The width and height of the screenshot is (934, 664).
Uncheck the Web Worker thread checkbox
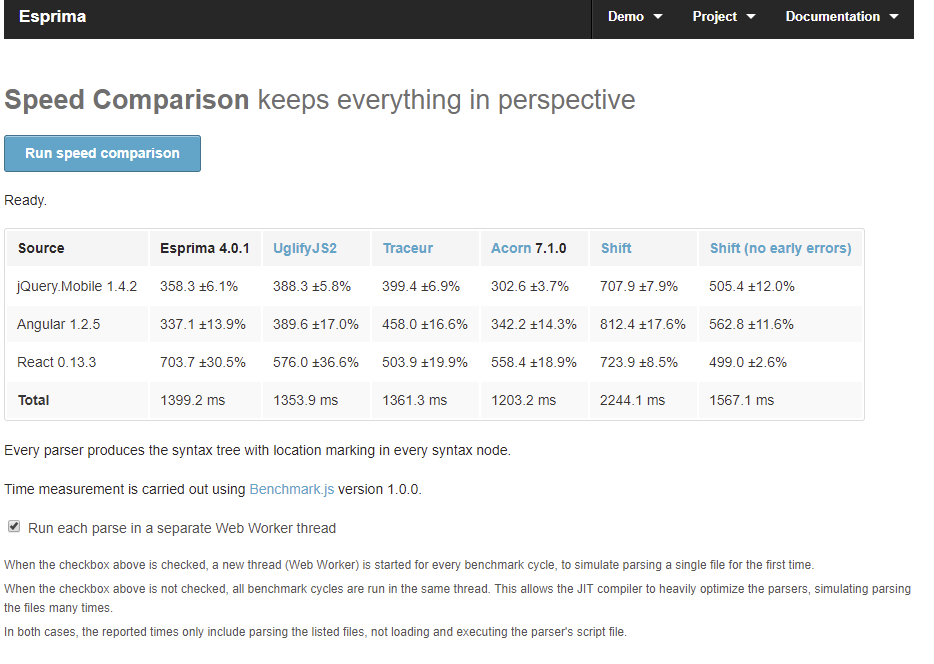[x=14, y=526]
